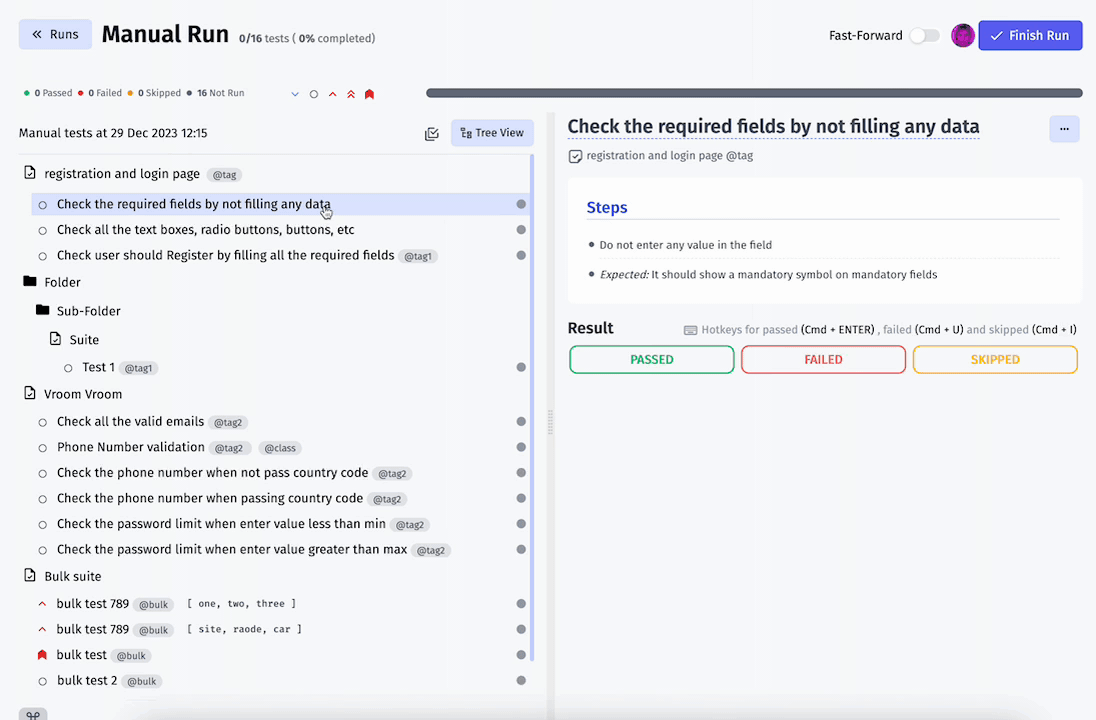Collapse the 'Vroom Vroom' suite

(29, 394)
